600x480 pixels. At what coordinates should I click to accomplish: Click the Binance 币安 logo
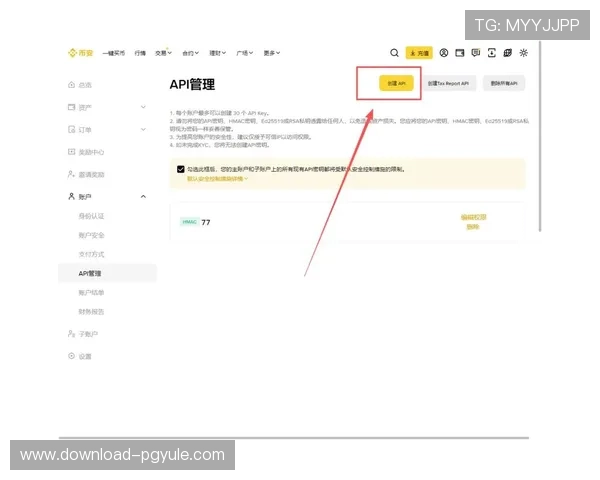pos(80,53)
